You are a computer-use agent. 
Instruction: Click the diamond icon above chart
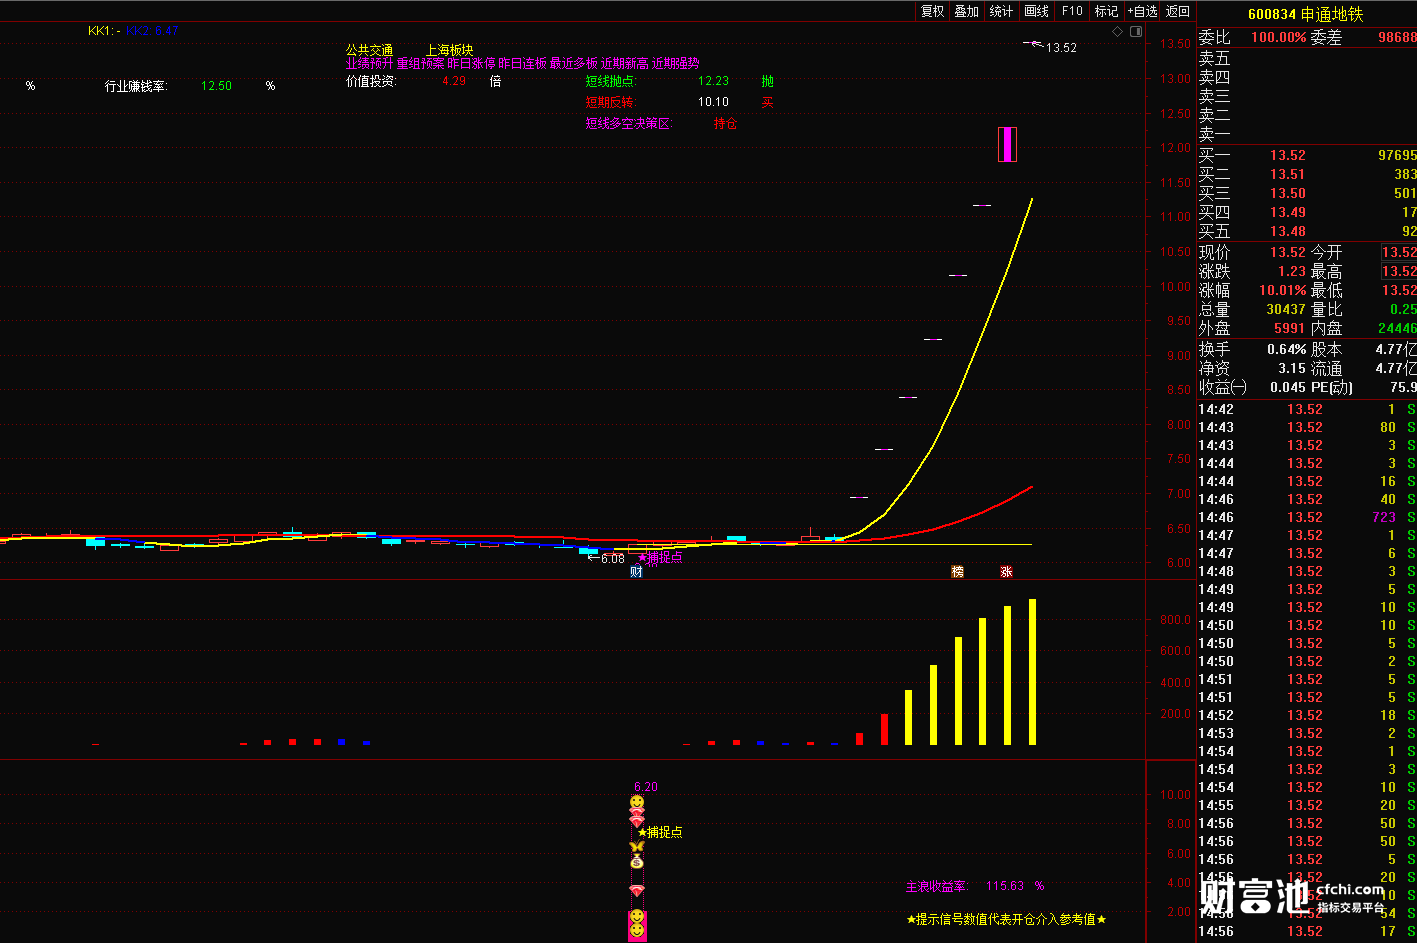coord(1118,31)
